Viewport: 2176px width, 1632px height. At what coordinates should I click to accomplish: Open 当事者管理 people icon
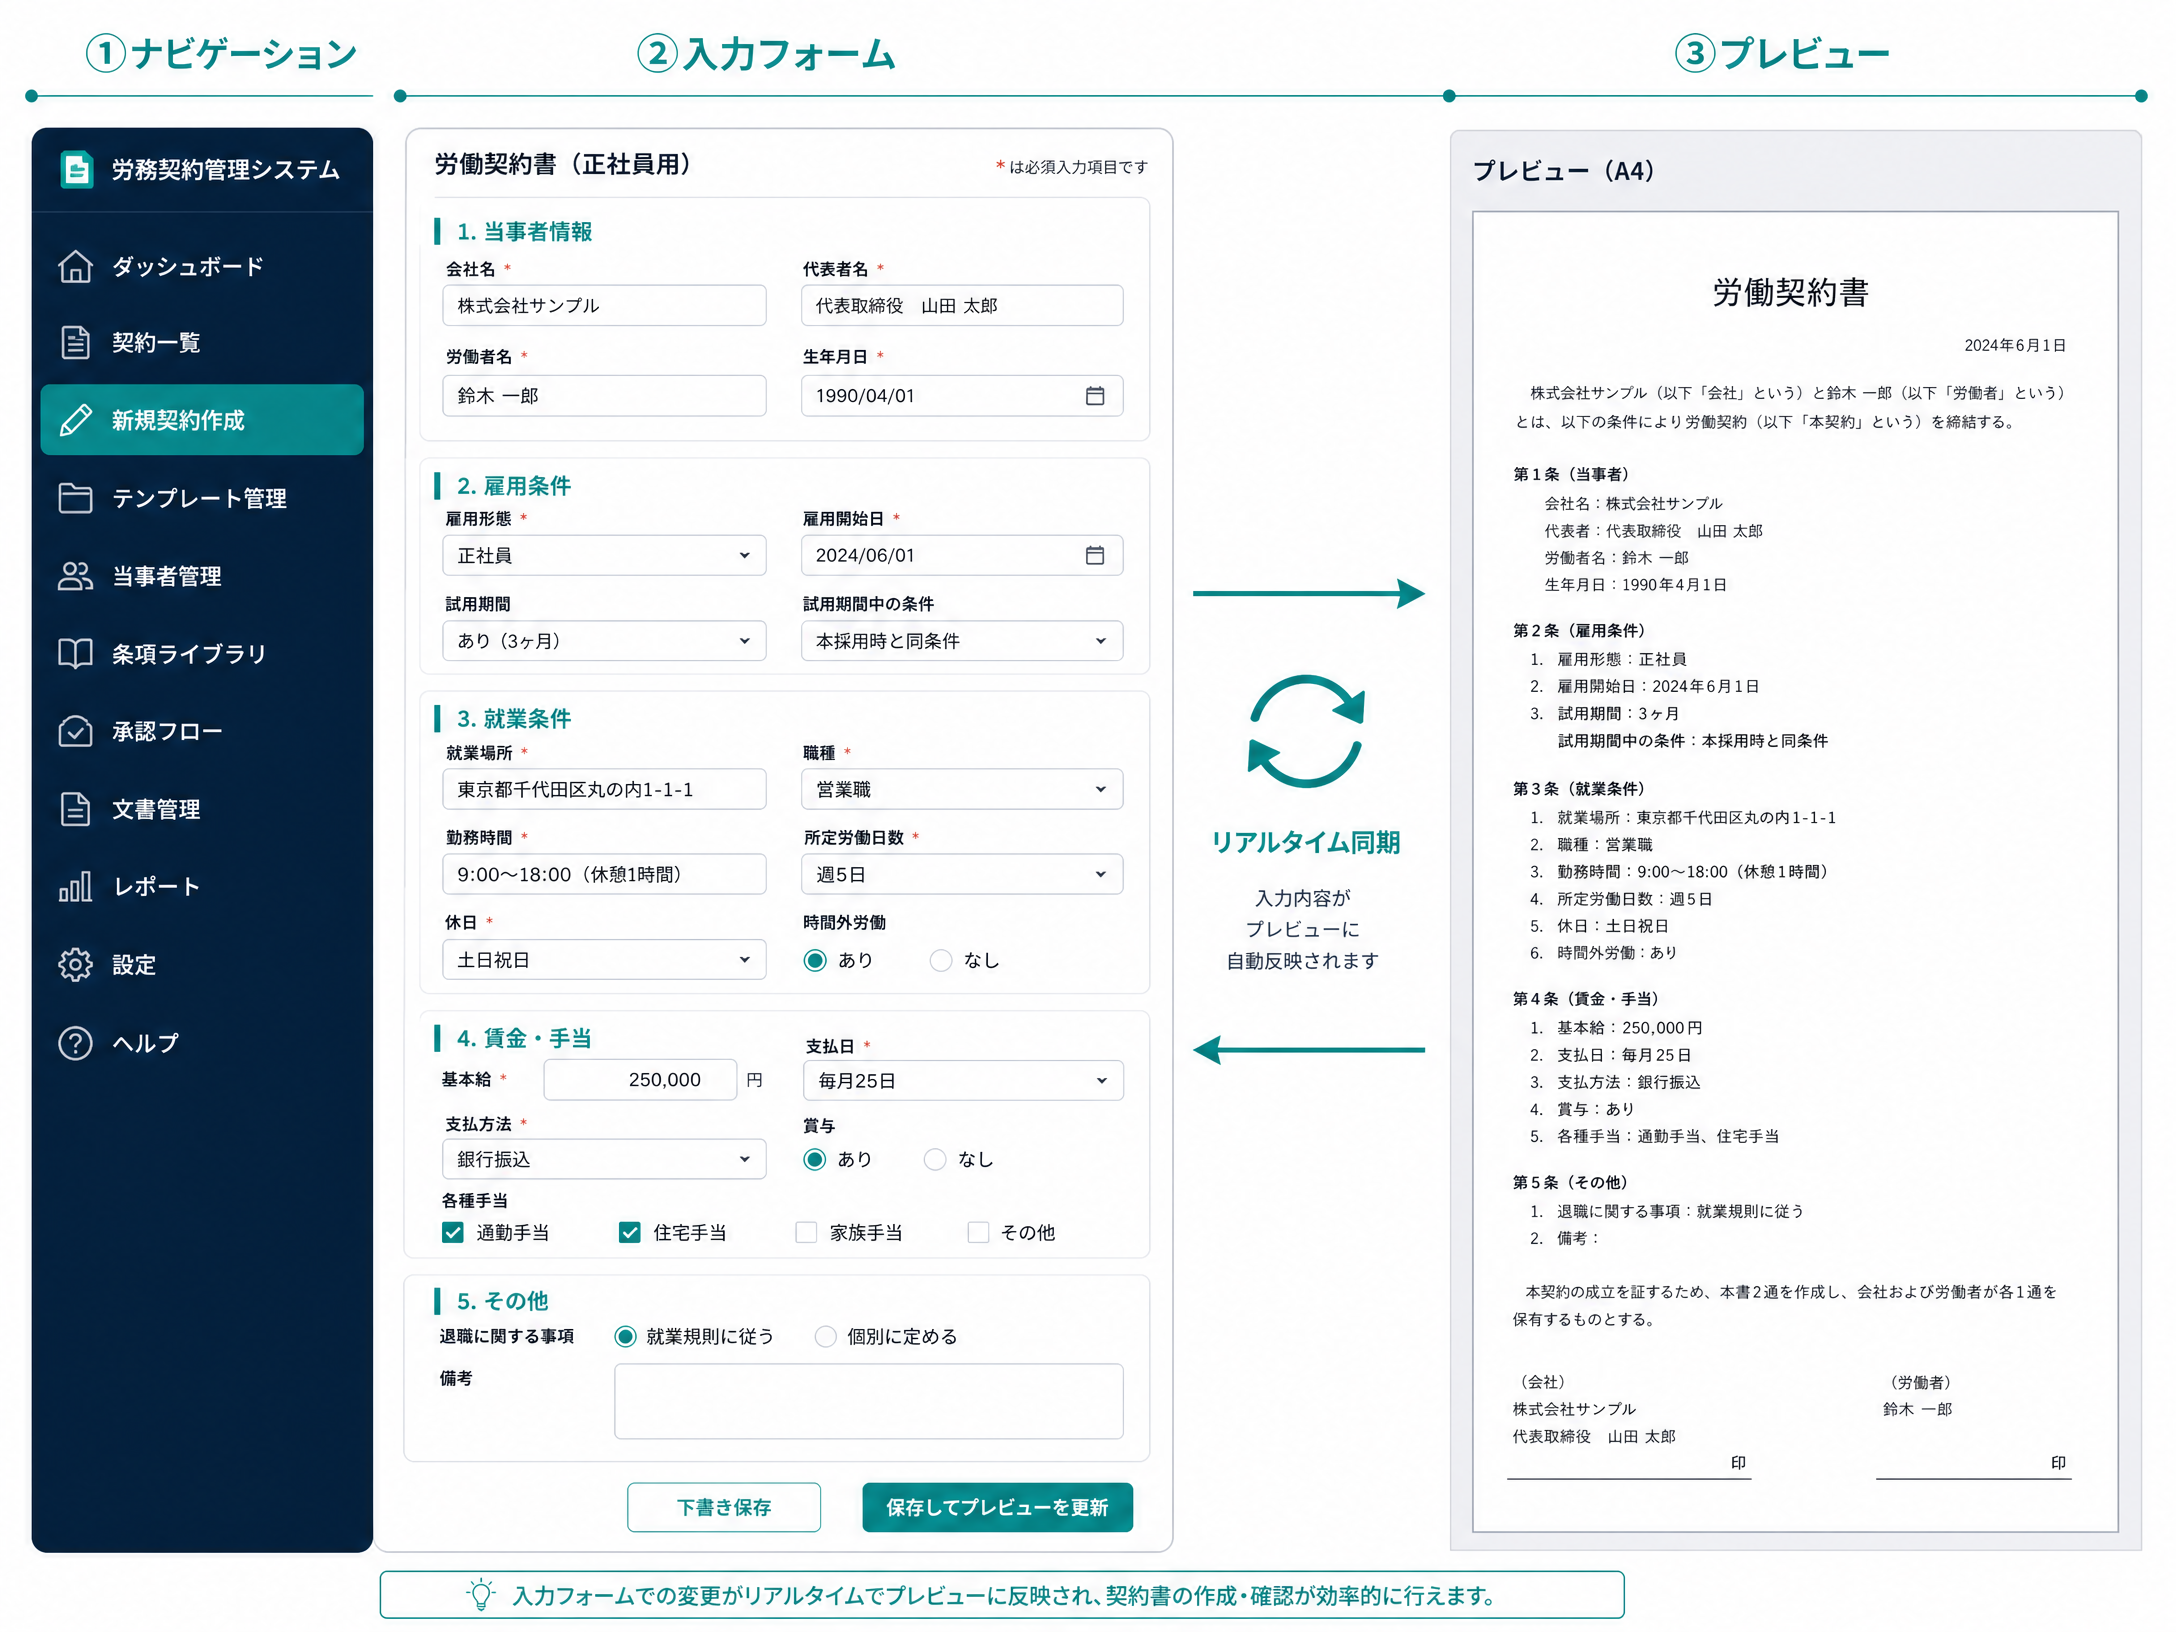coord(75,575)
